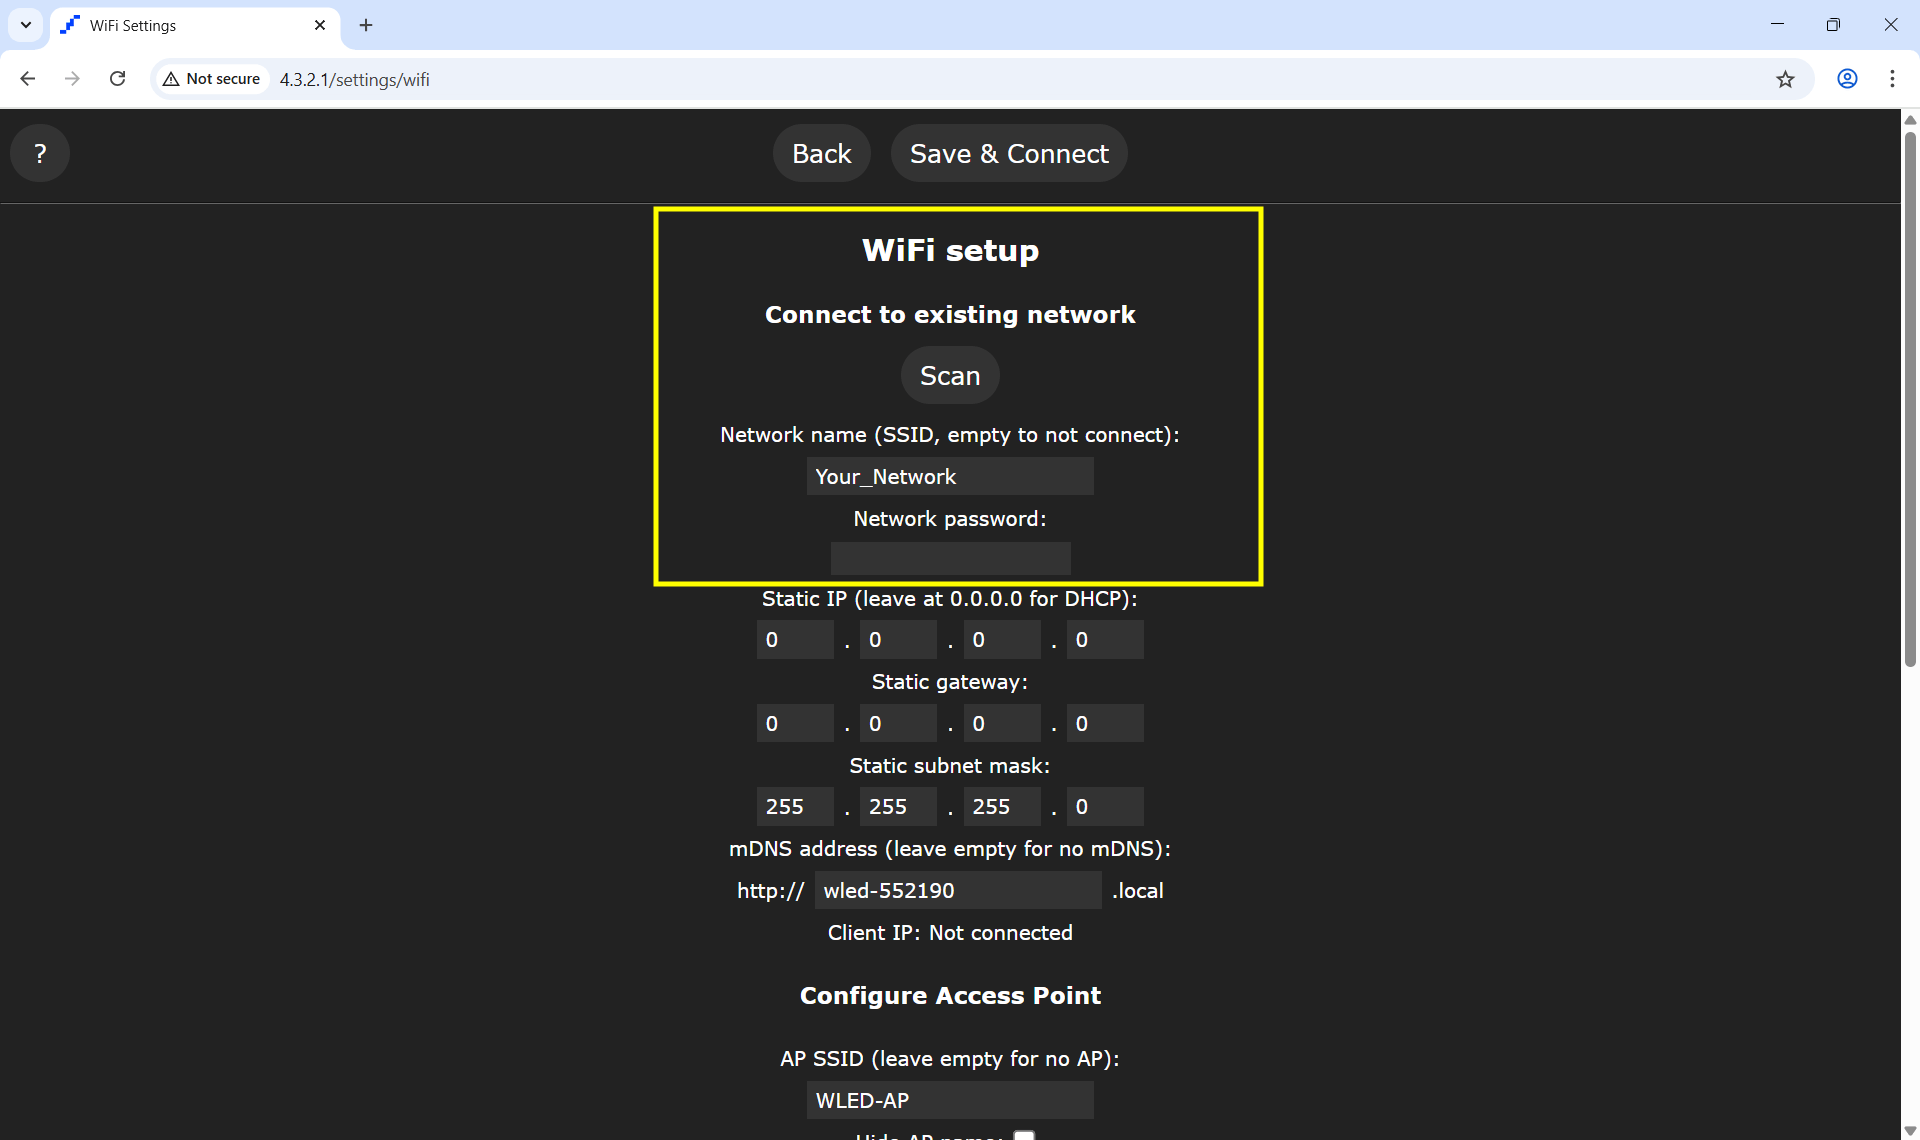Scan for available WiFi networks
This screenshot has height=1140, width=1920.
[x=949, y=376]
